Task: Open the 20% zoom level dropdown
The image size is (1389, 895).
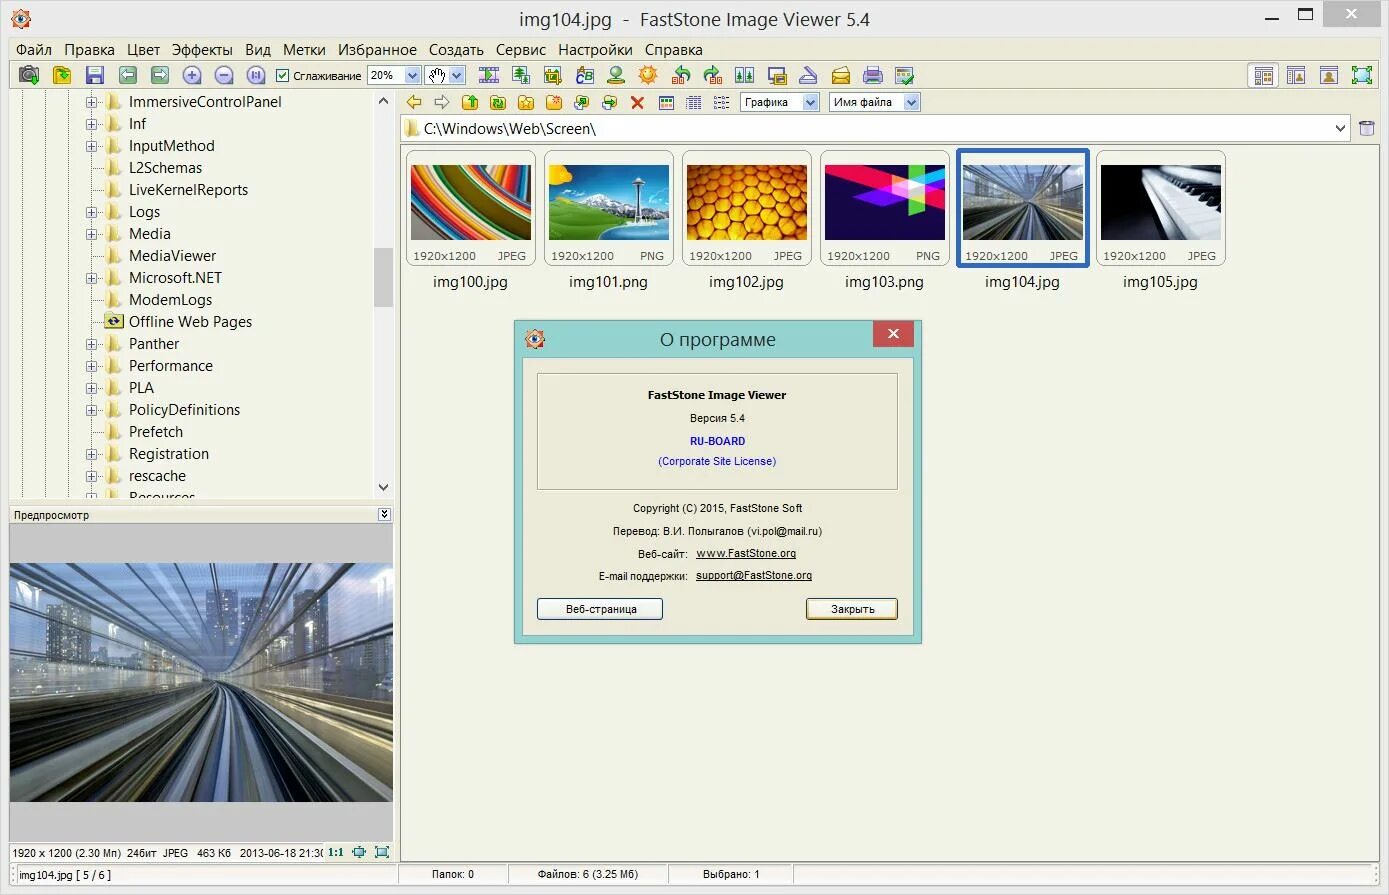Action: (412, 75)
